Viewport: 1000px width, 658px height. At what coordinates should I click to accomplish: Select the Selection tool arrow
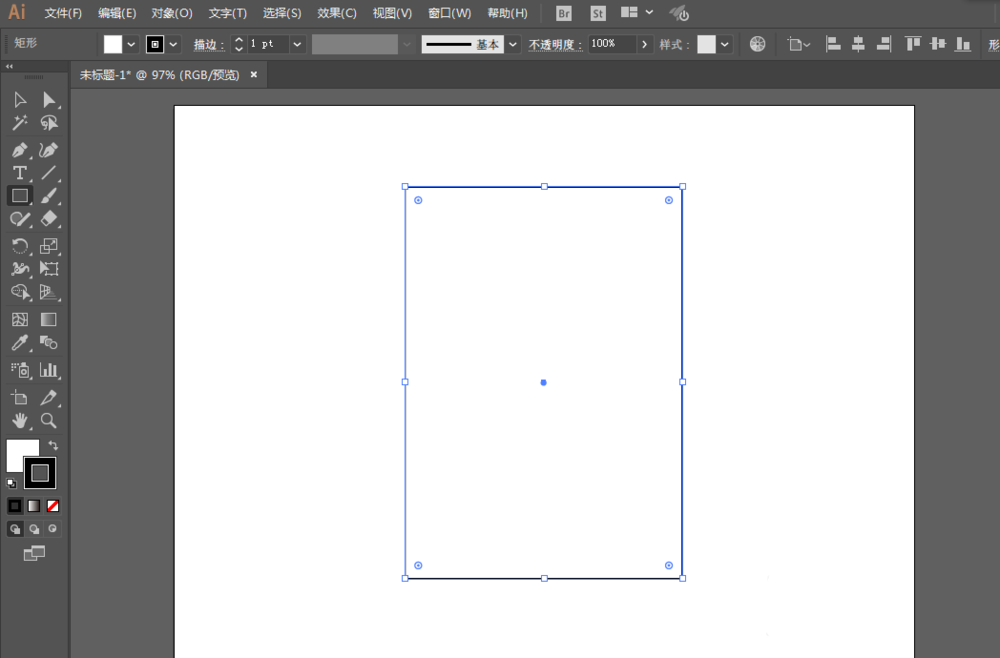(20, 99)
